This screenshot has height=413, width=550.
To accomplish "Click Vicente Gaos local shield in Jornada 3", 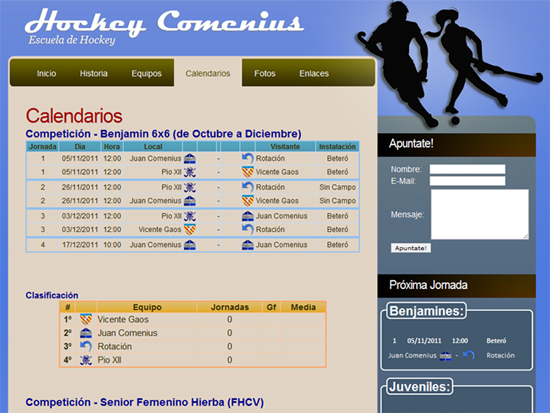I will pyautogui.click(x=190, y=229).
